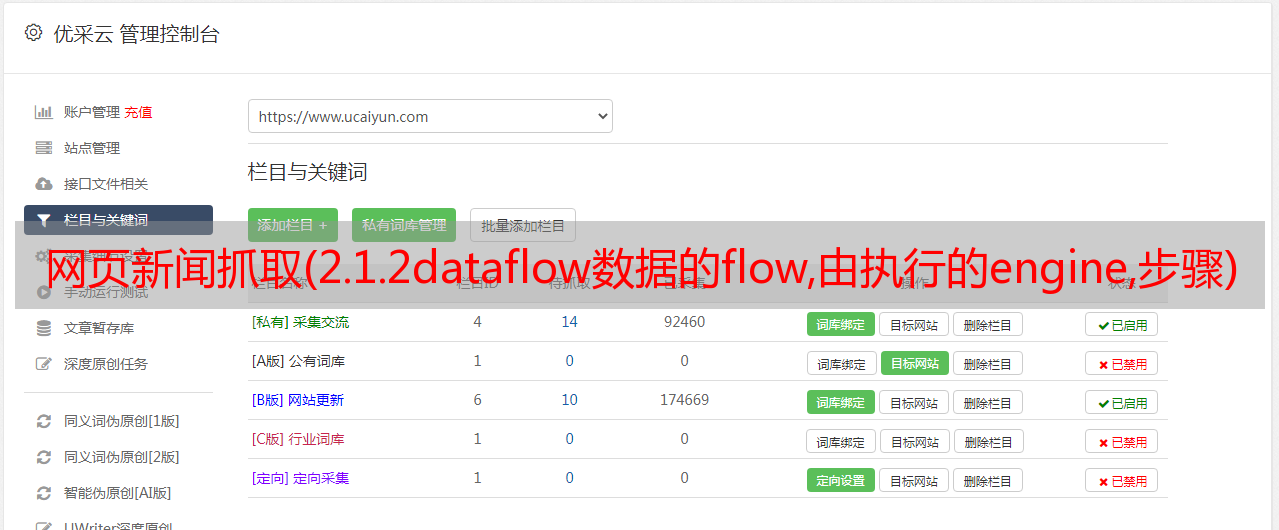
Task: Click 词库绑定 in the 网站更新 row
Action: (x=841, y=402)
